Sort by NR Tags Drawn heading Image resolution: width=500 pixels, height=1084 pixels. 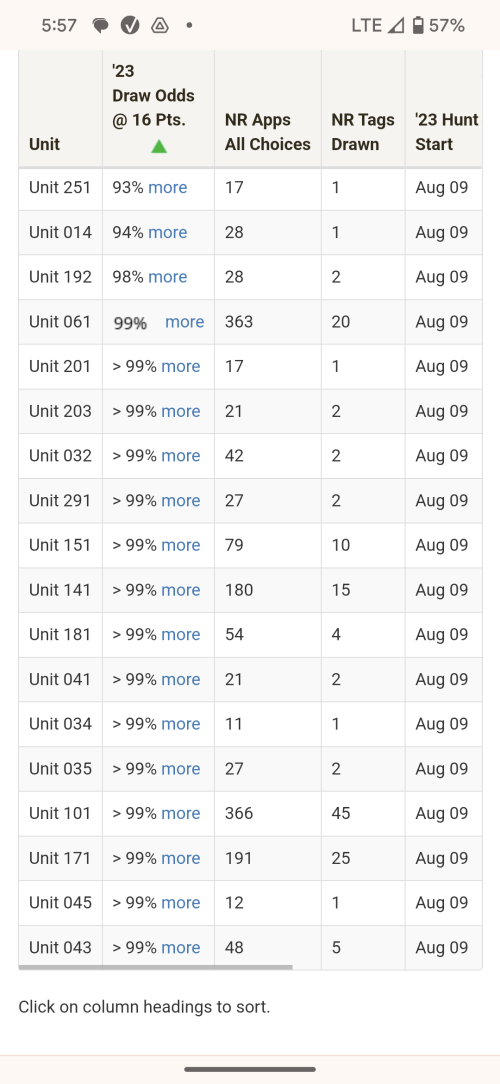tap(363, 132)
